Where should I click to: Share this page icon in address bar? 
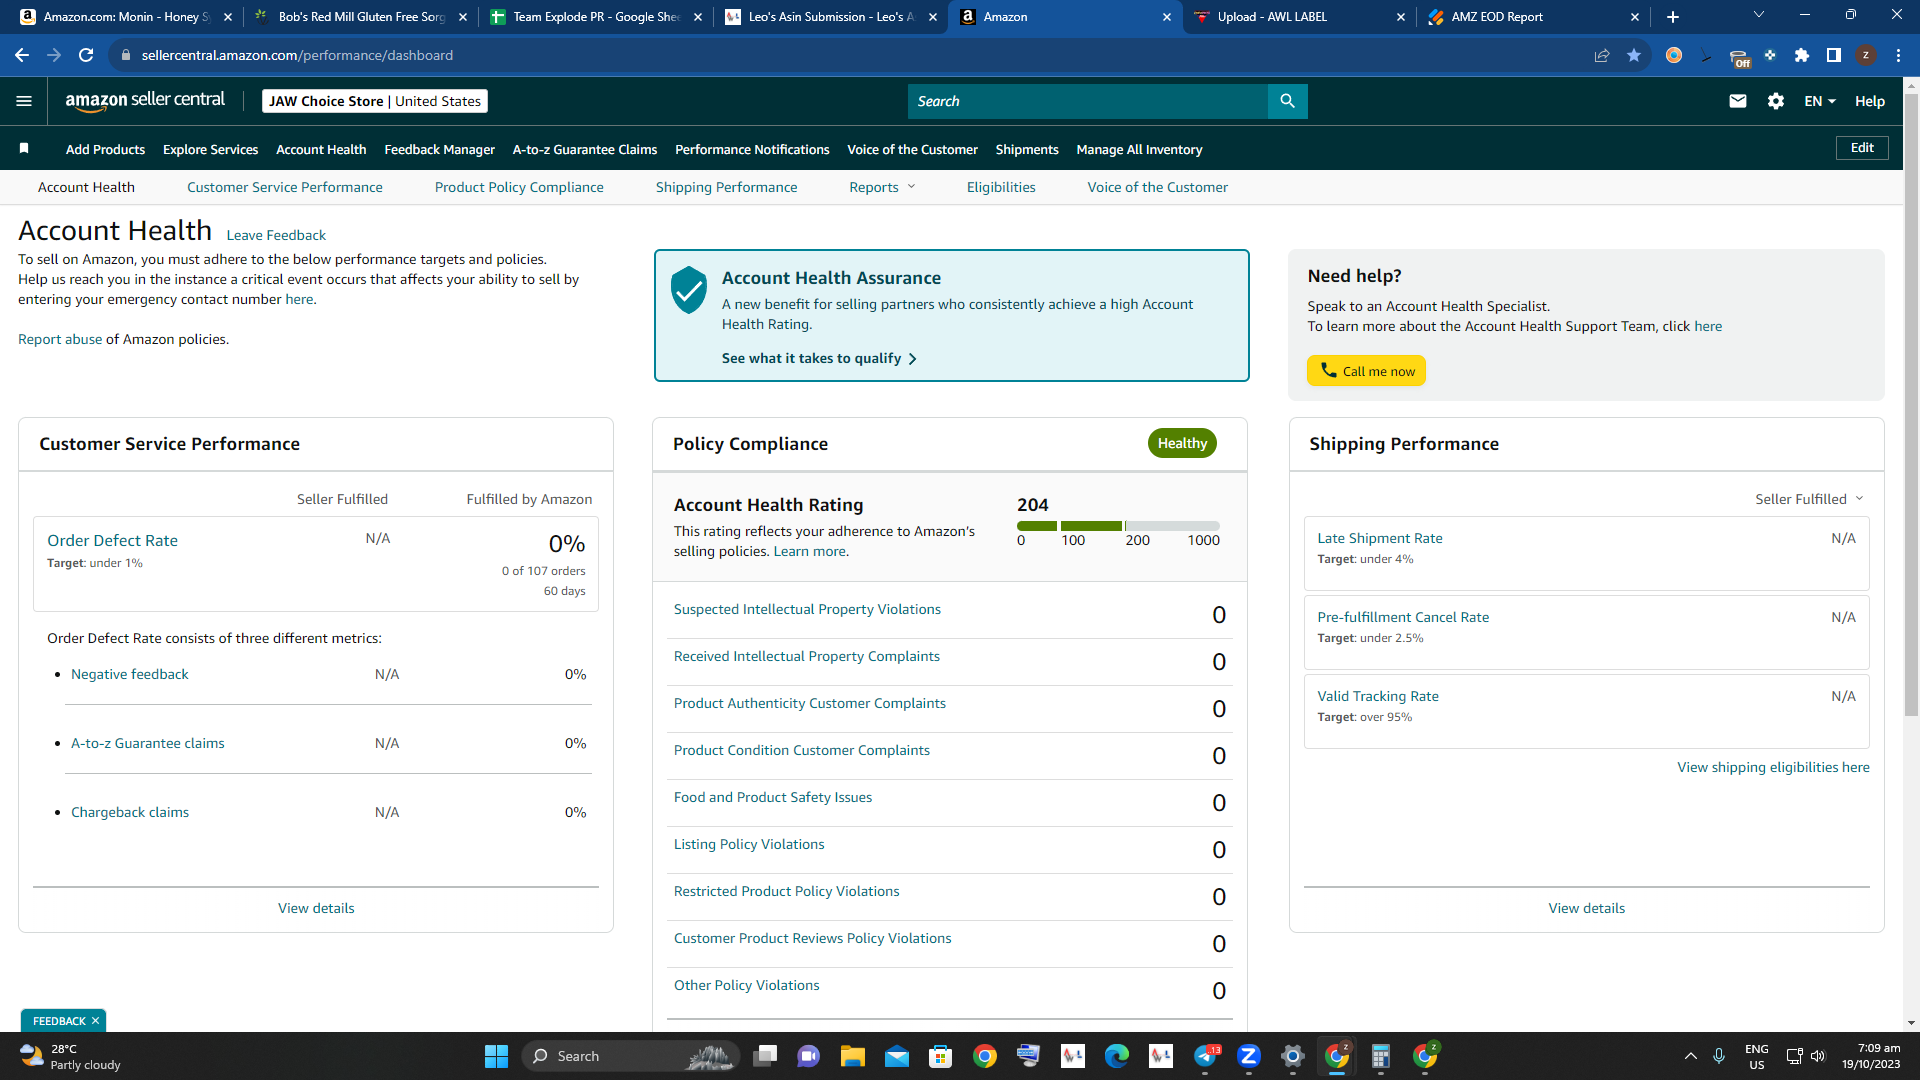click(1602, 55)
